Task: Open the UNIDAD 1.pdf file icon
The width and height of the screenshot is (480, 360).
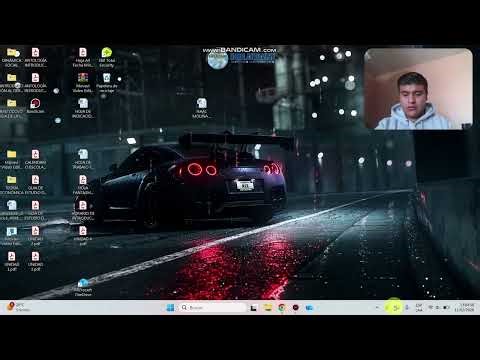Action: 12,261
